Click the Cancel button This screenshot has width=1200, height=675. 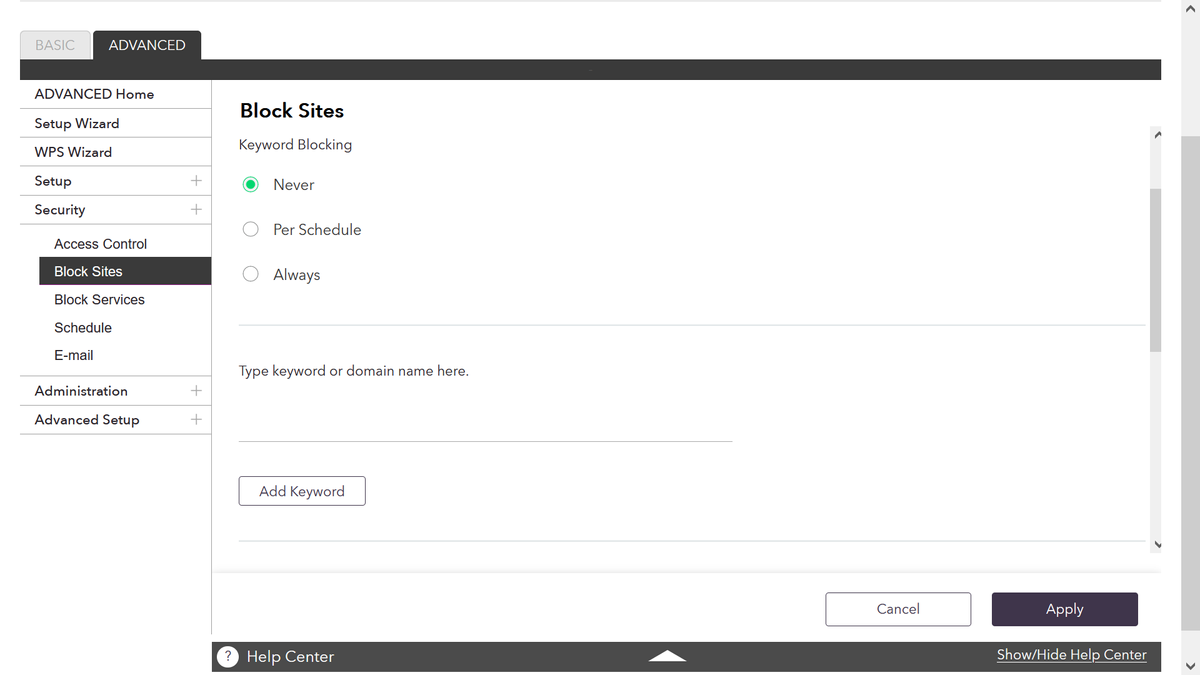coord(898,609)
